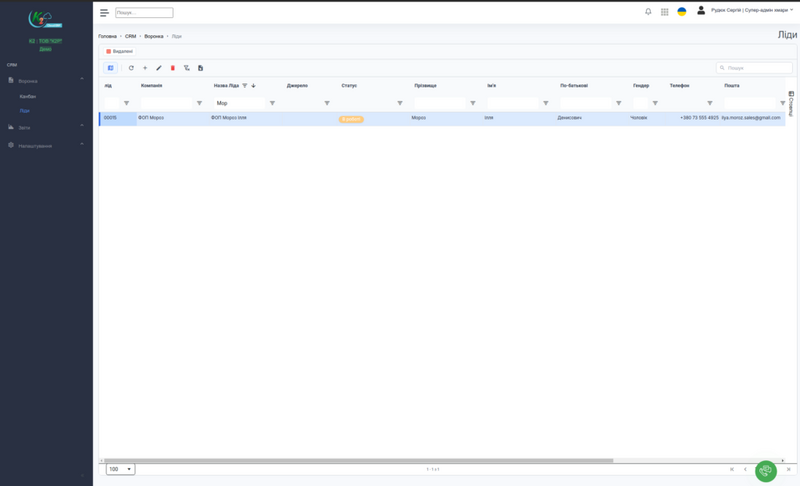800x486 pixels.
Task: Toggle the sidebar hamburger menu
Action: point(104,13)
